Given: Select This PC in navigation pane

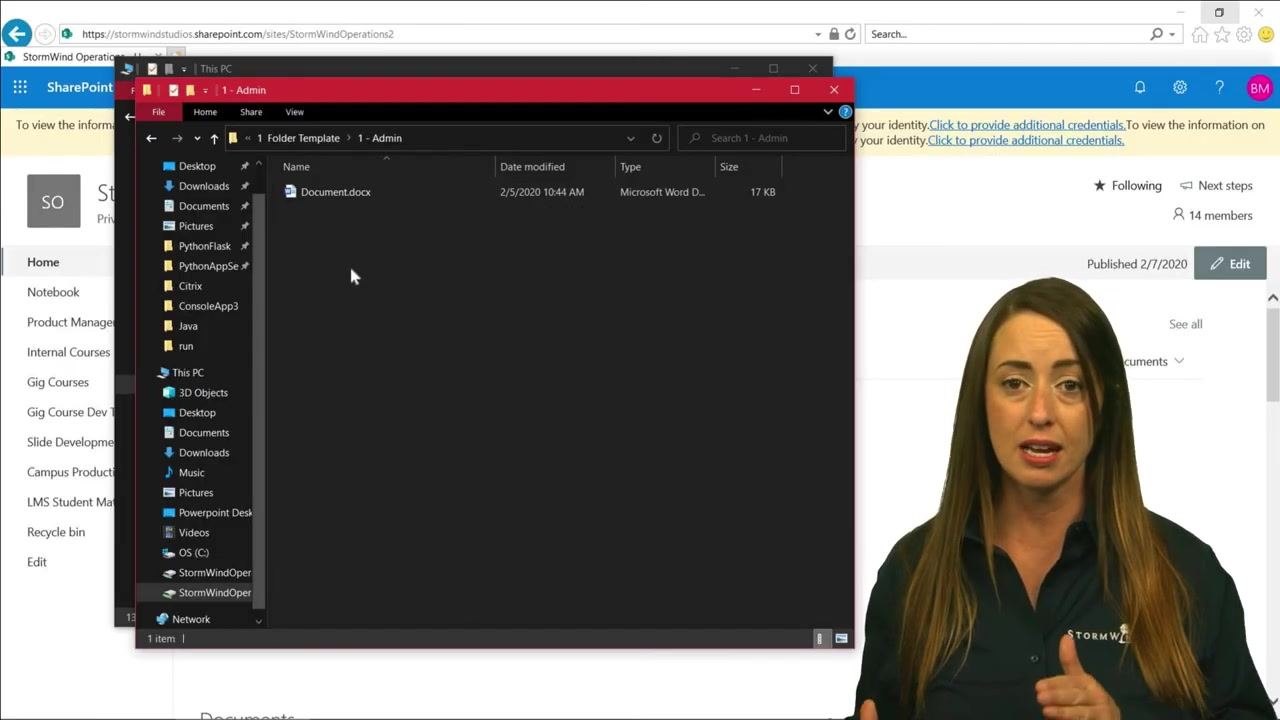Looking at the screenshot, I should pos(187,372).
